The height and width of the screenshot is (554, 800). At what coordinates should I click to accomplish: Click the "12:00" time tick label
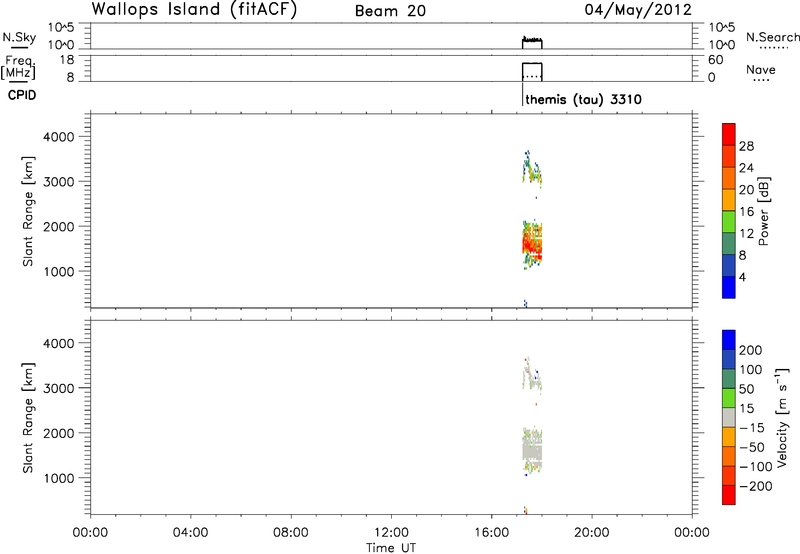(391, 533)
